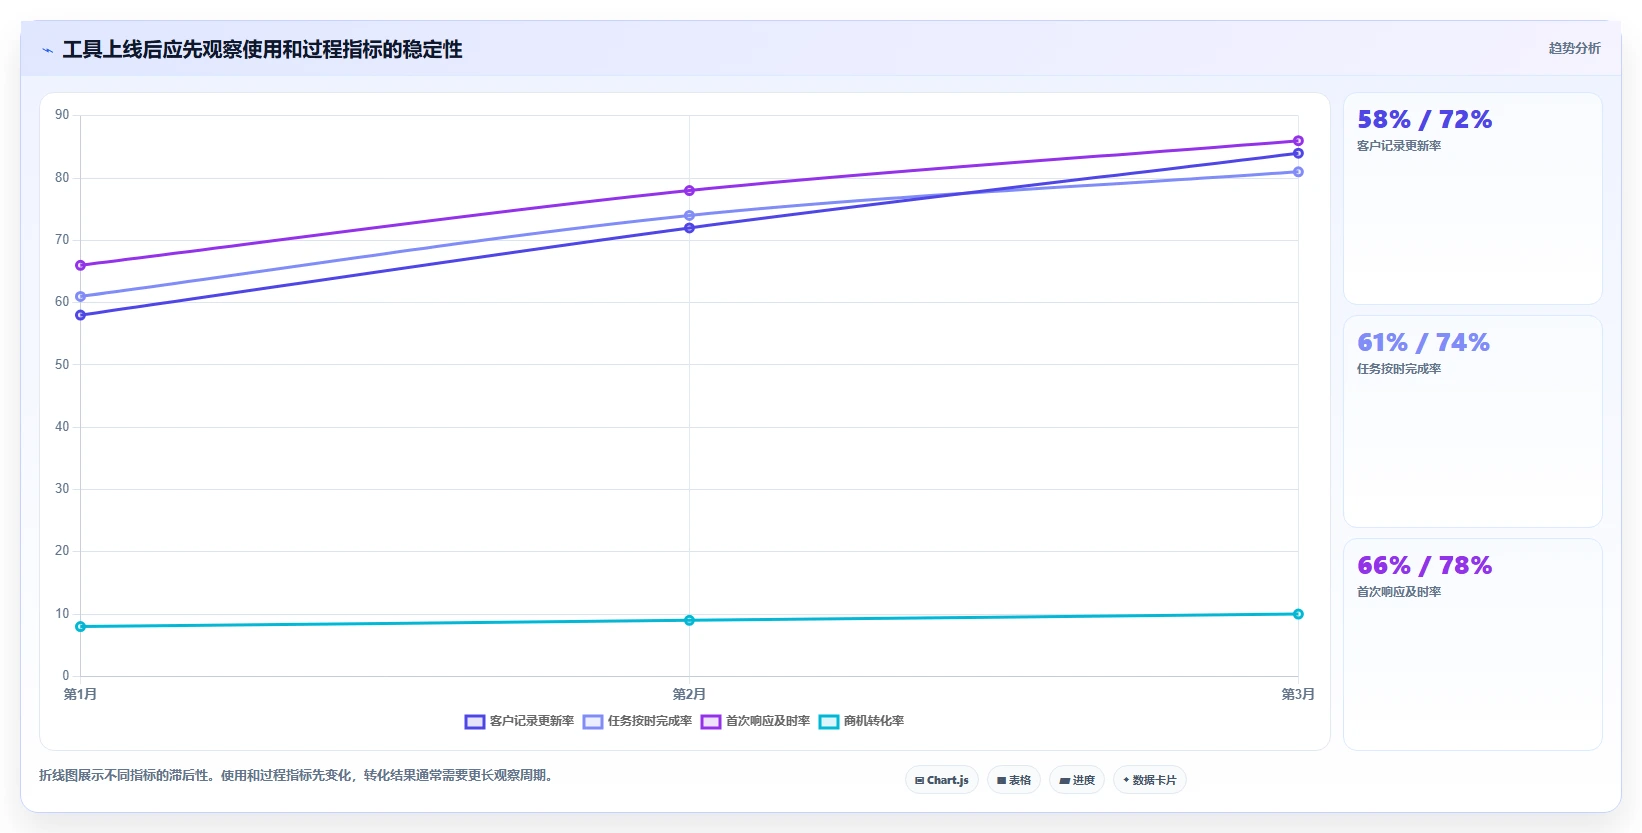This screenshot has height=833, width=1642.
Task: Click the 任务按时完成率 data point at 第2月
Action: (x=689, y=216)
